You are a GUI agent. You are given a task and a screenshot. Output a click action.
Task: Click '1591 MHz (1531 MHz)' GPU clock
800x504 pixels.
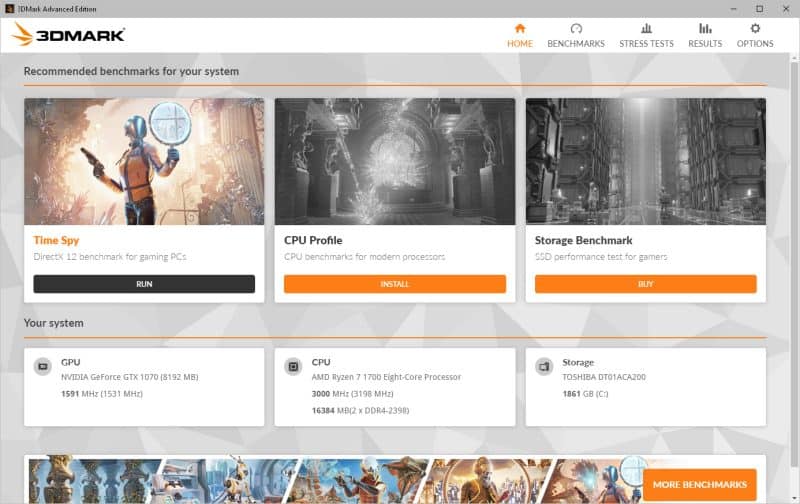[x=102, y=394]
